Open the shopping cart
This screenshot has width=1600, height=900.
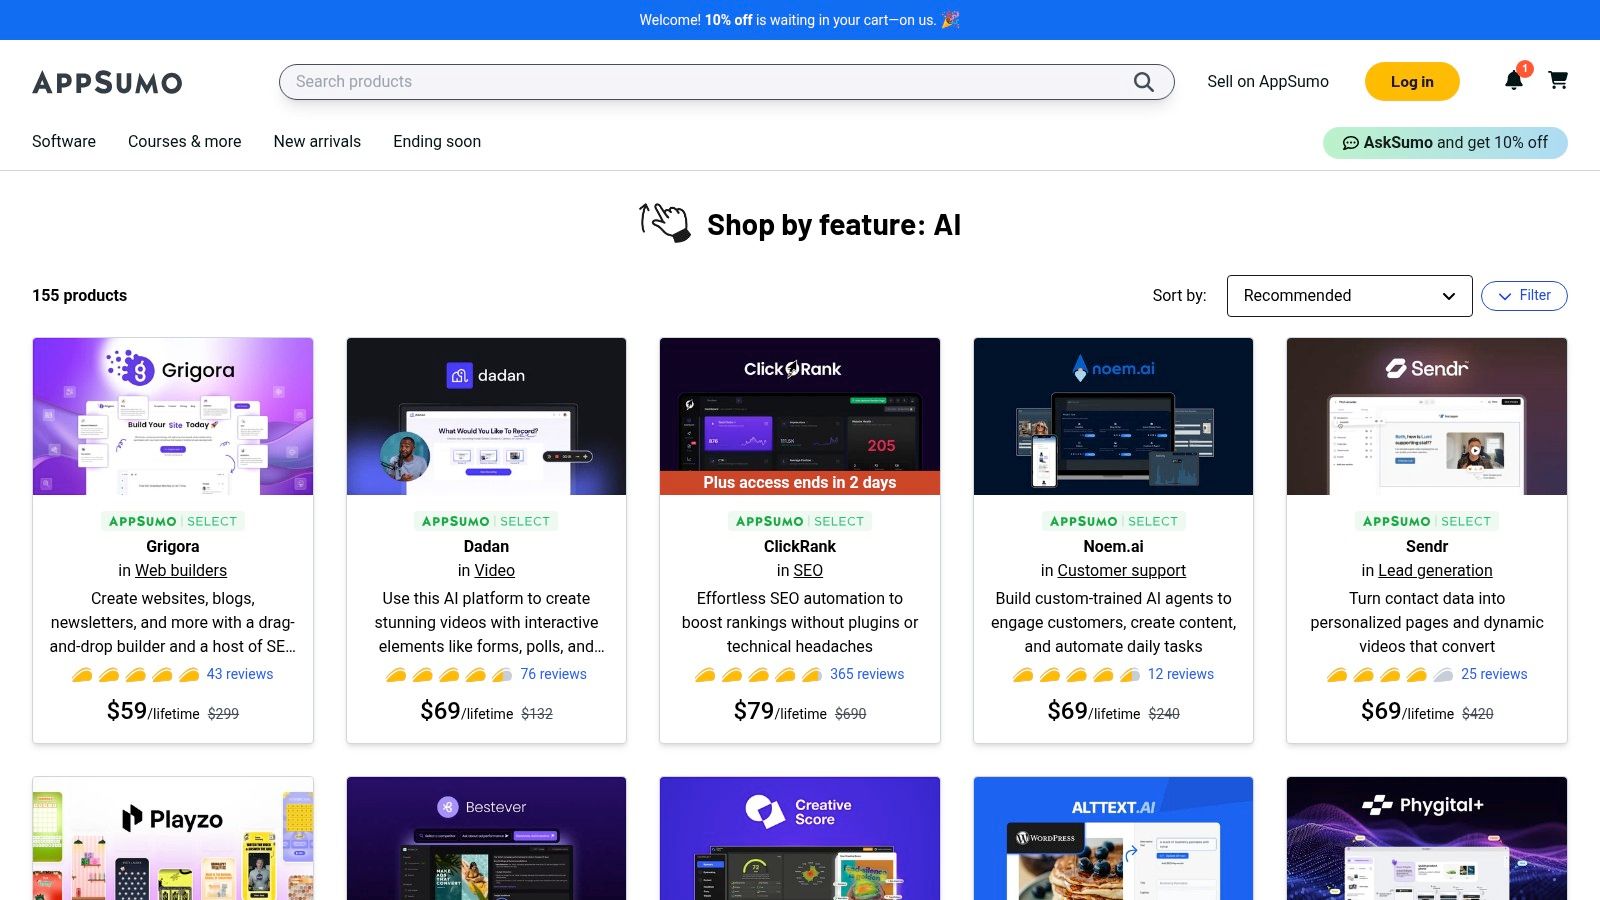[1558, 80]
